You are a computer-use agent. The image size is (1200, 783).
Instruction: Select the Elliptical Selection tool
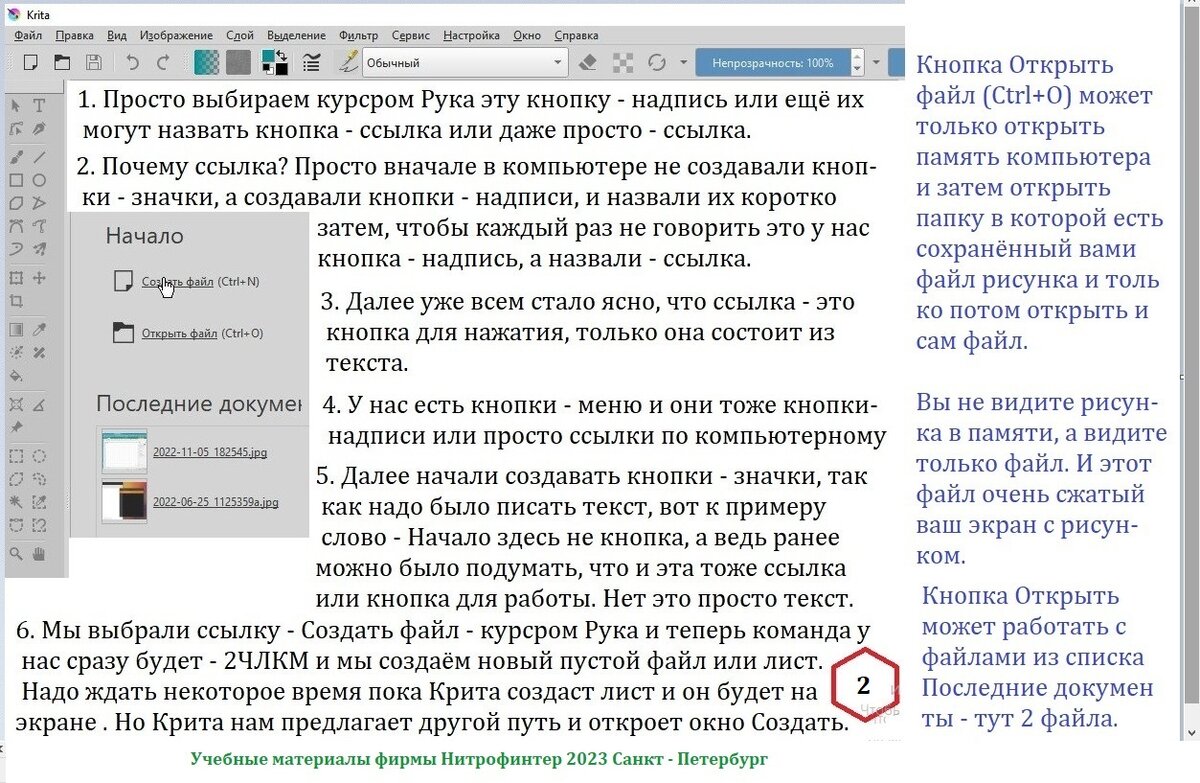pyautogui.click(x=39, y=457)
